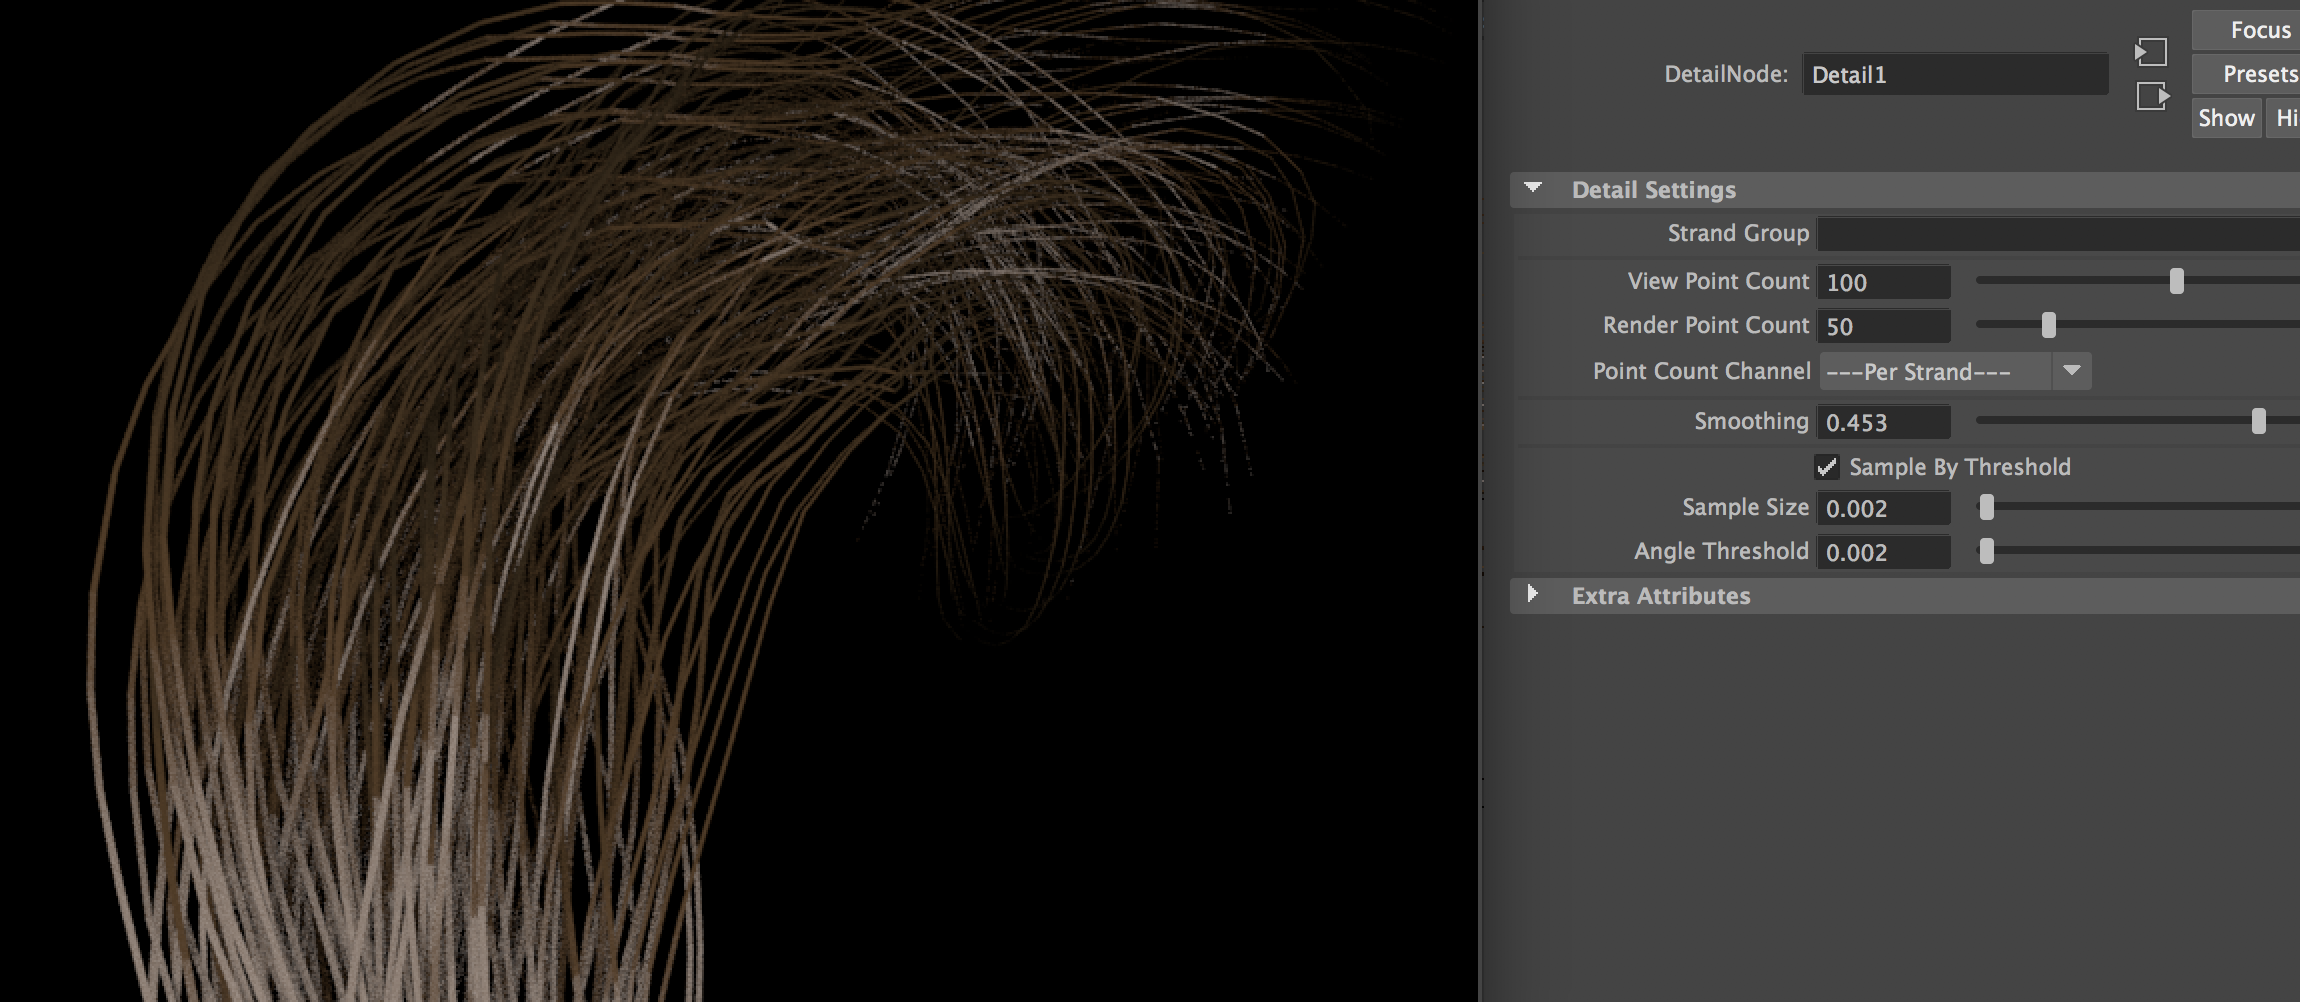Click the Smoothing value field

[1883, 423]
